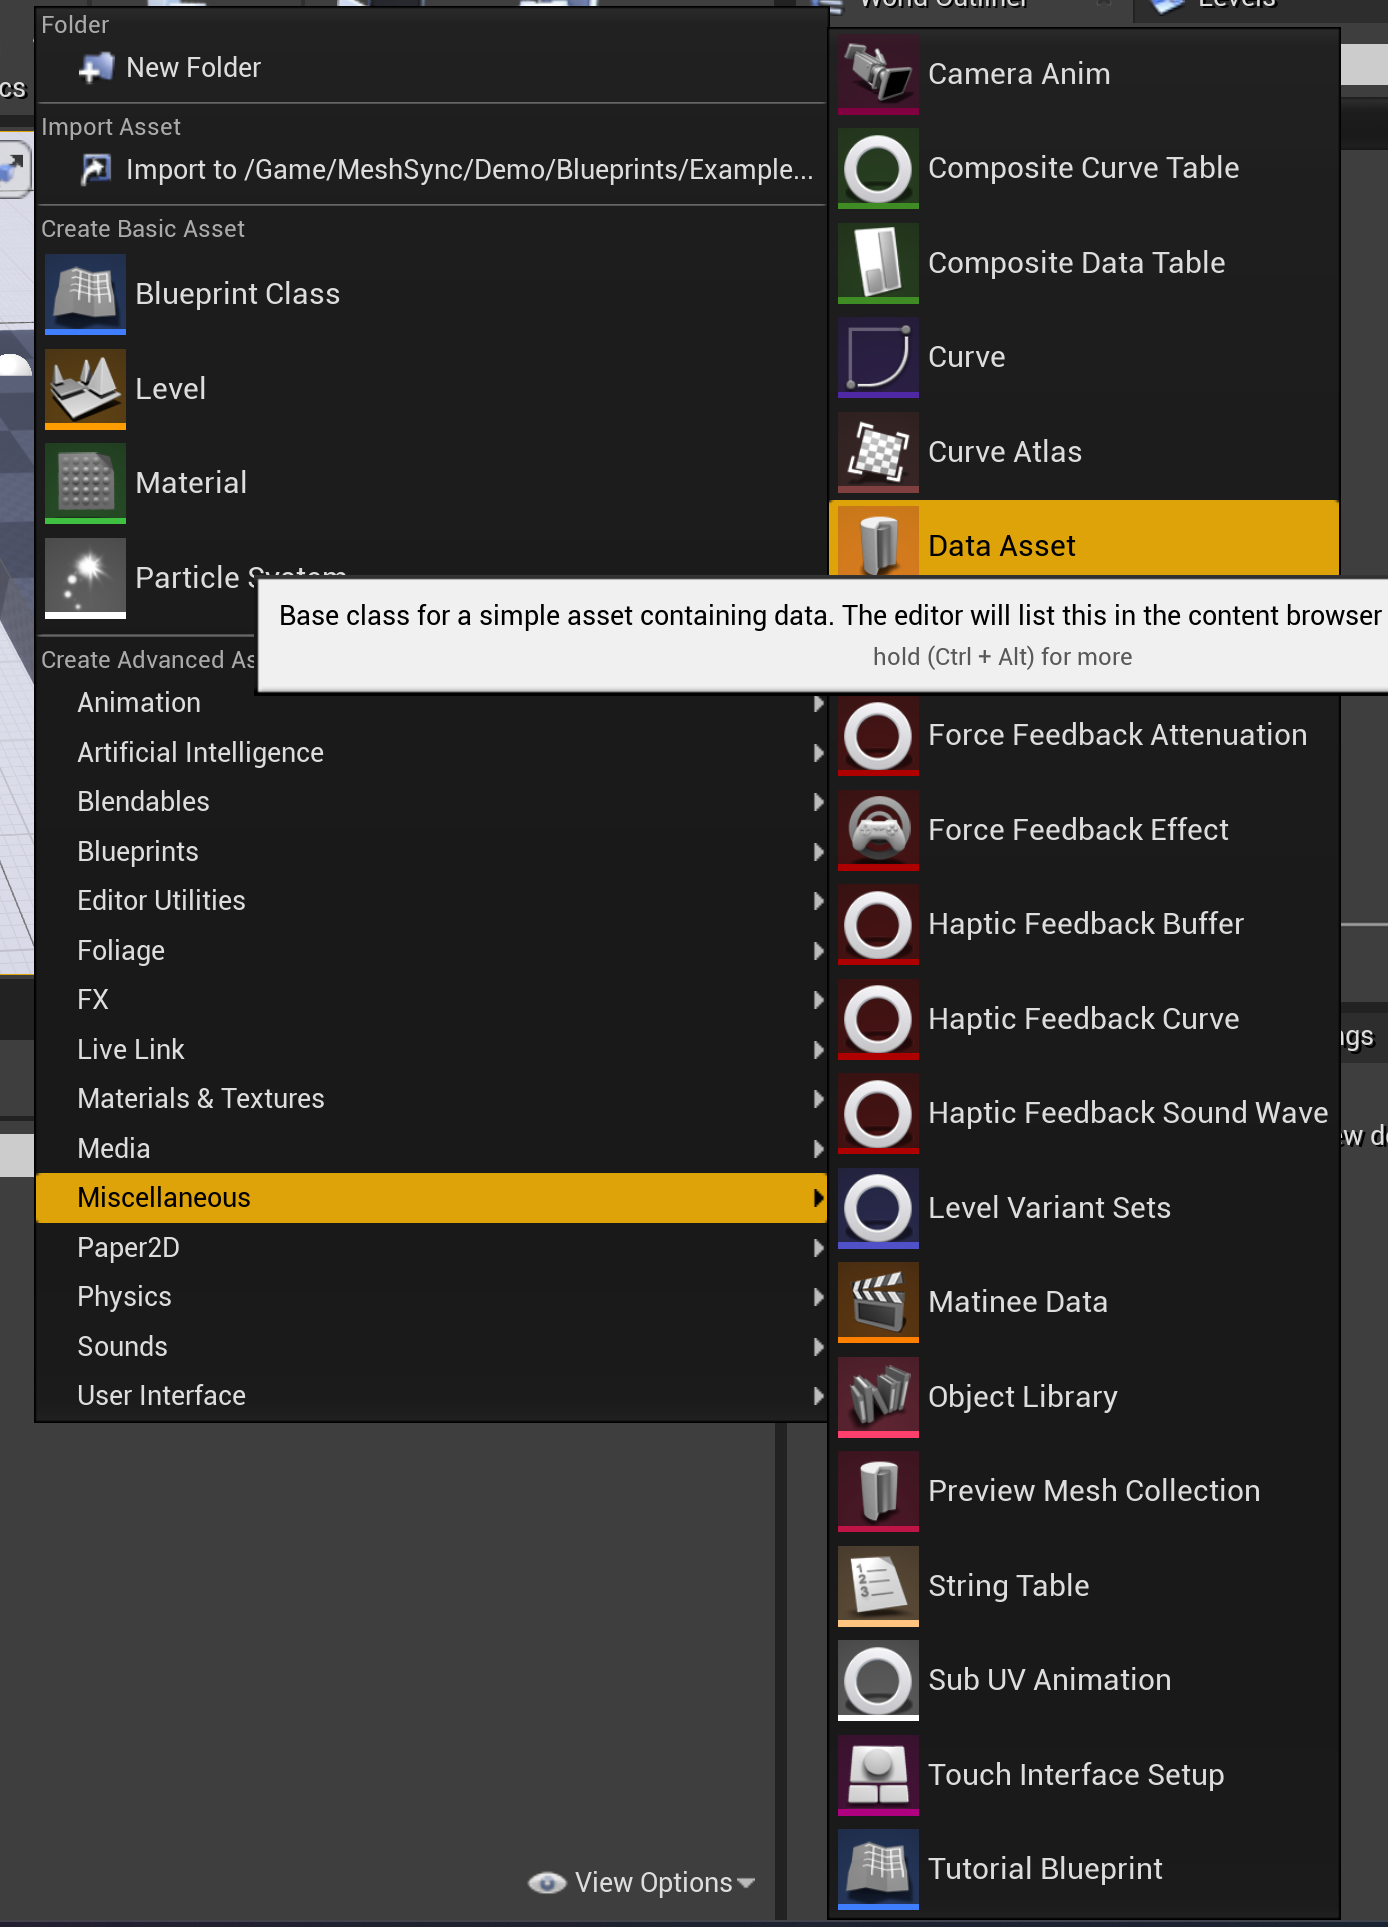
Task: Click the Material asset icon
Action: click(x=85, y=482)
